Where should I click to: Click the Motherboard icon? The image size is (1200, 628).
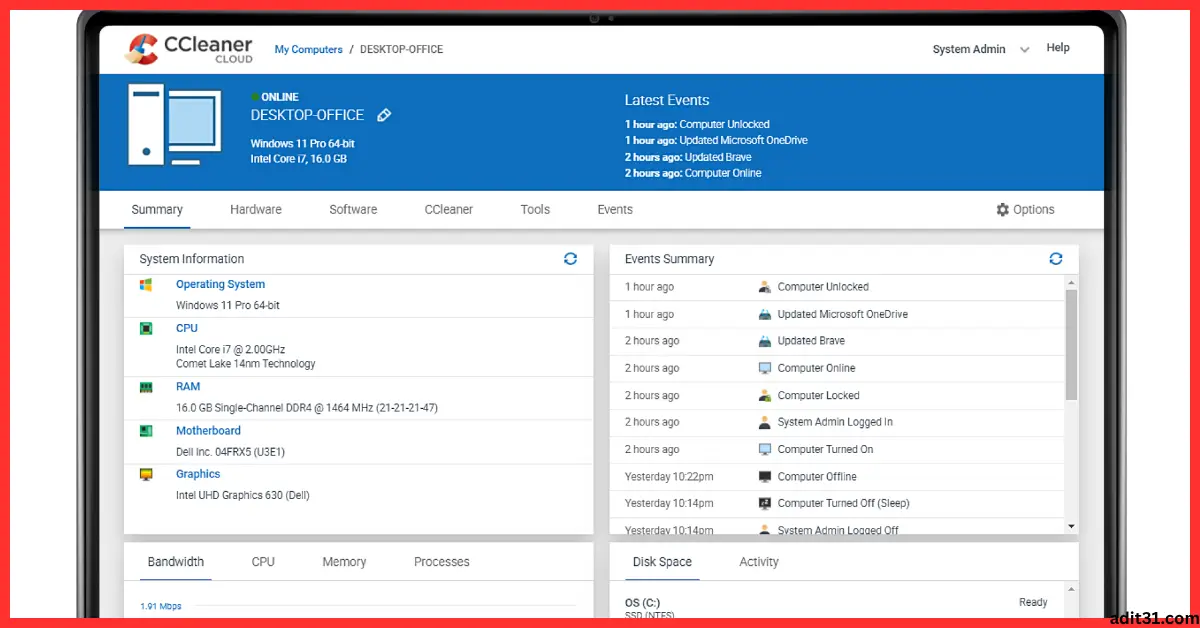[146, 431]
